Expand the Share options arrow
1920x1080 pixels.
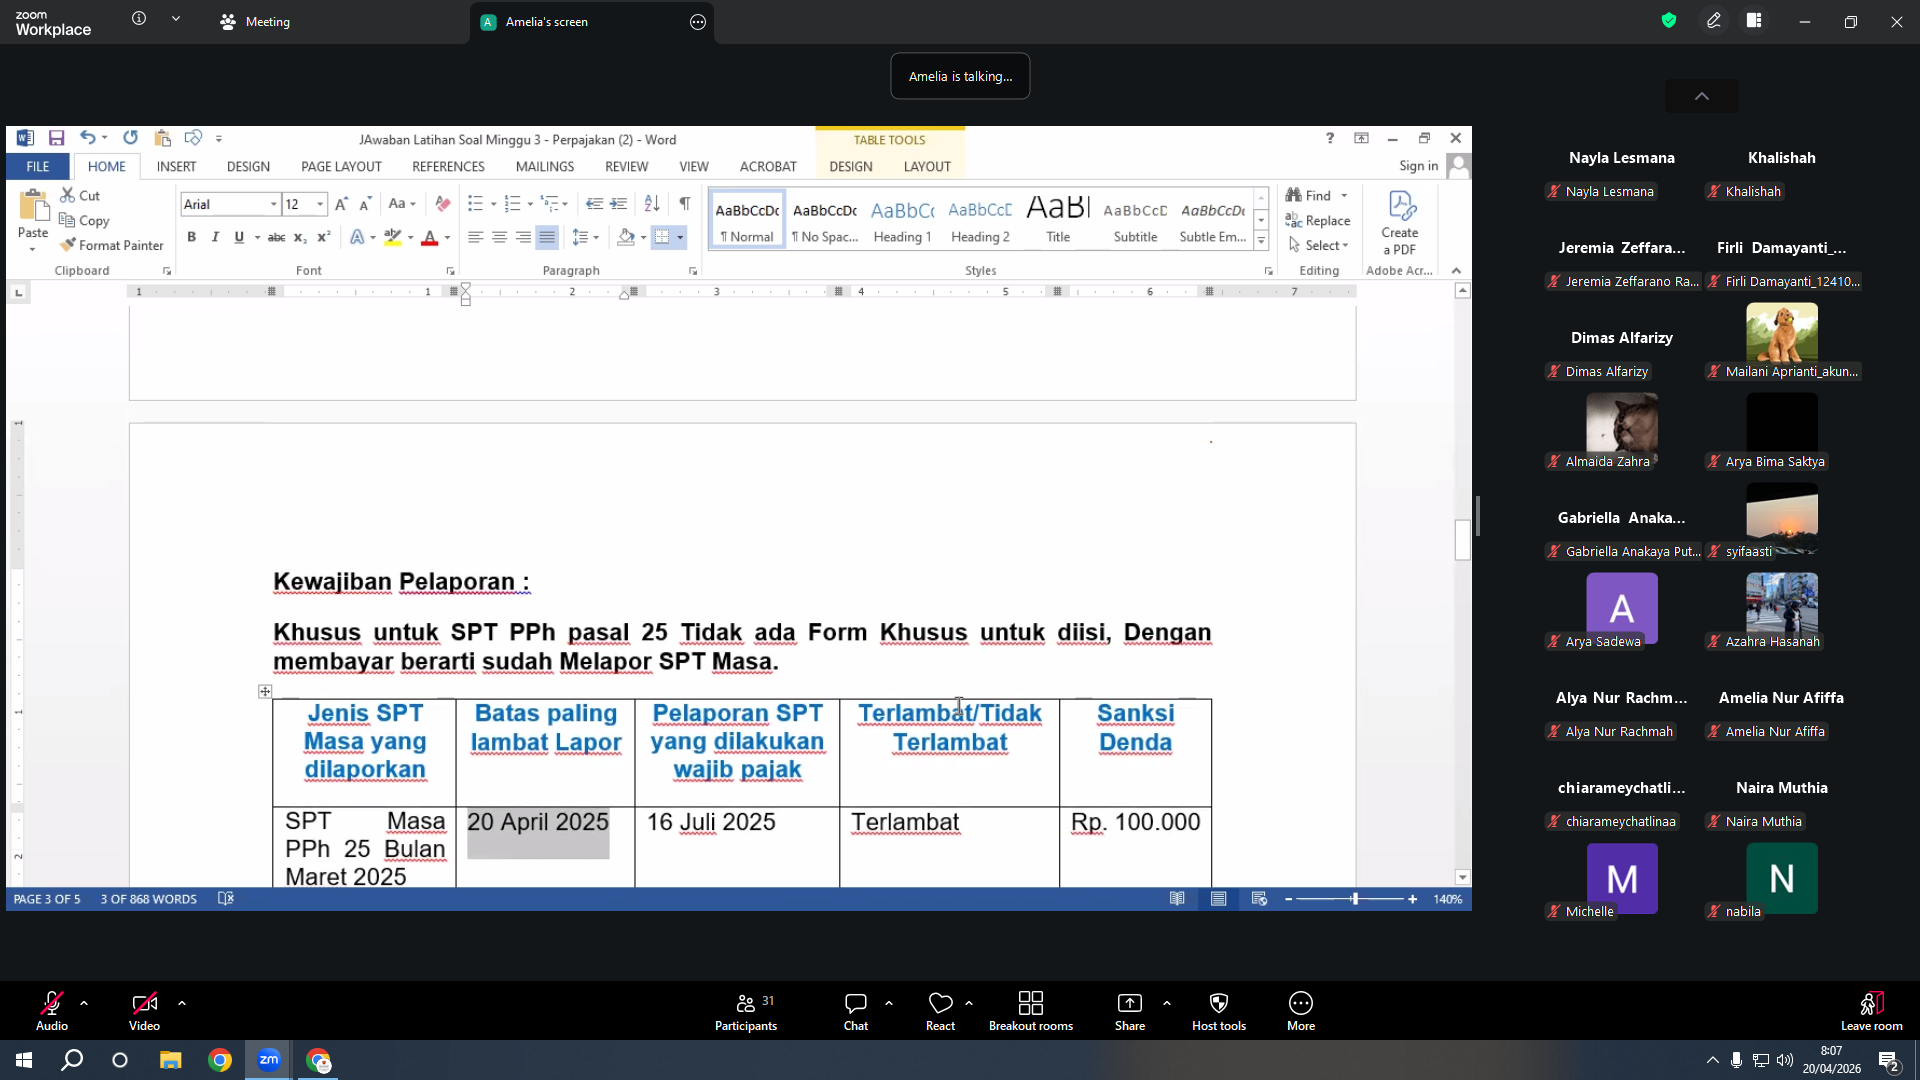point(1167,1003)
